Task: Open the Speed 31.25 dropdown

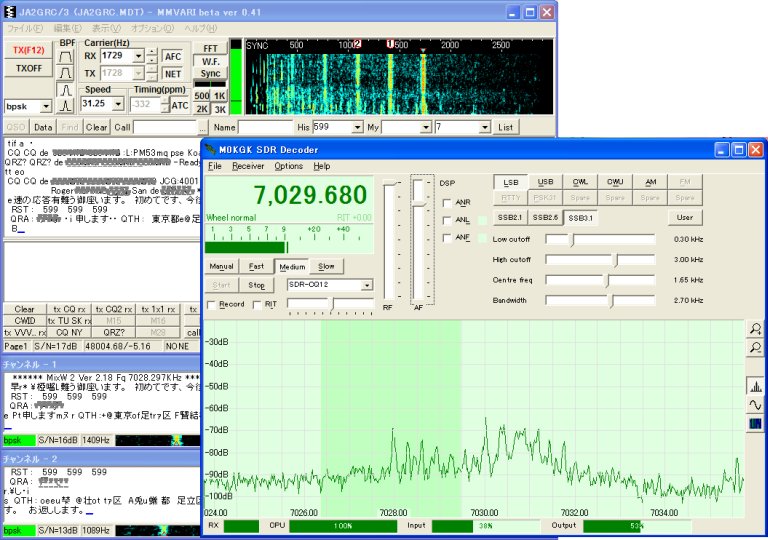Action: (118, 104)
